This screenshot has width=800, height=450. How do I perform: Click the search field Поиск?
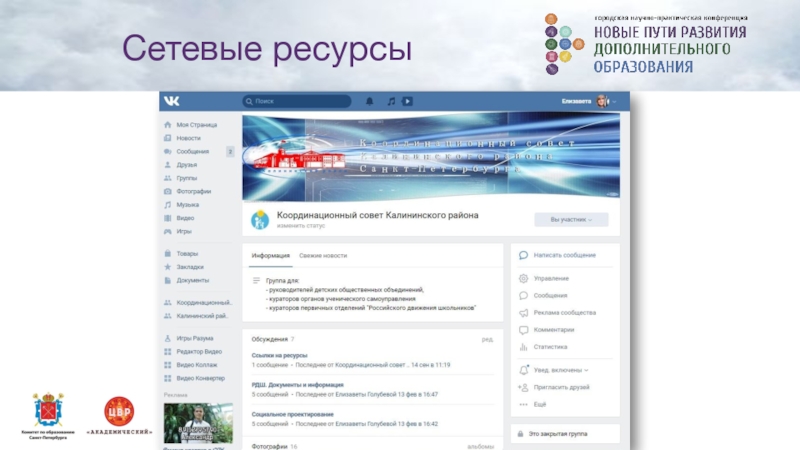[297, 101]
